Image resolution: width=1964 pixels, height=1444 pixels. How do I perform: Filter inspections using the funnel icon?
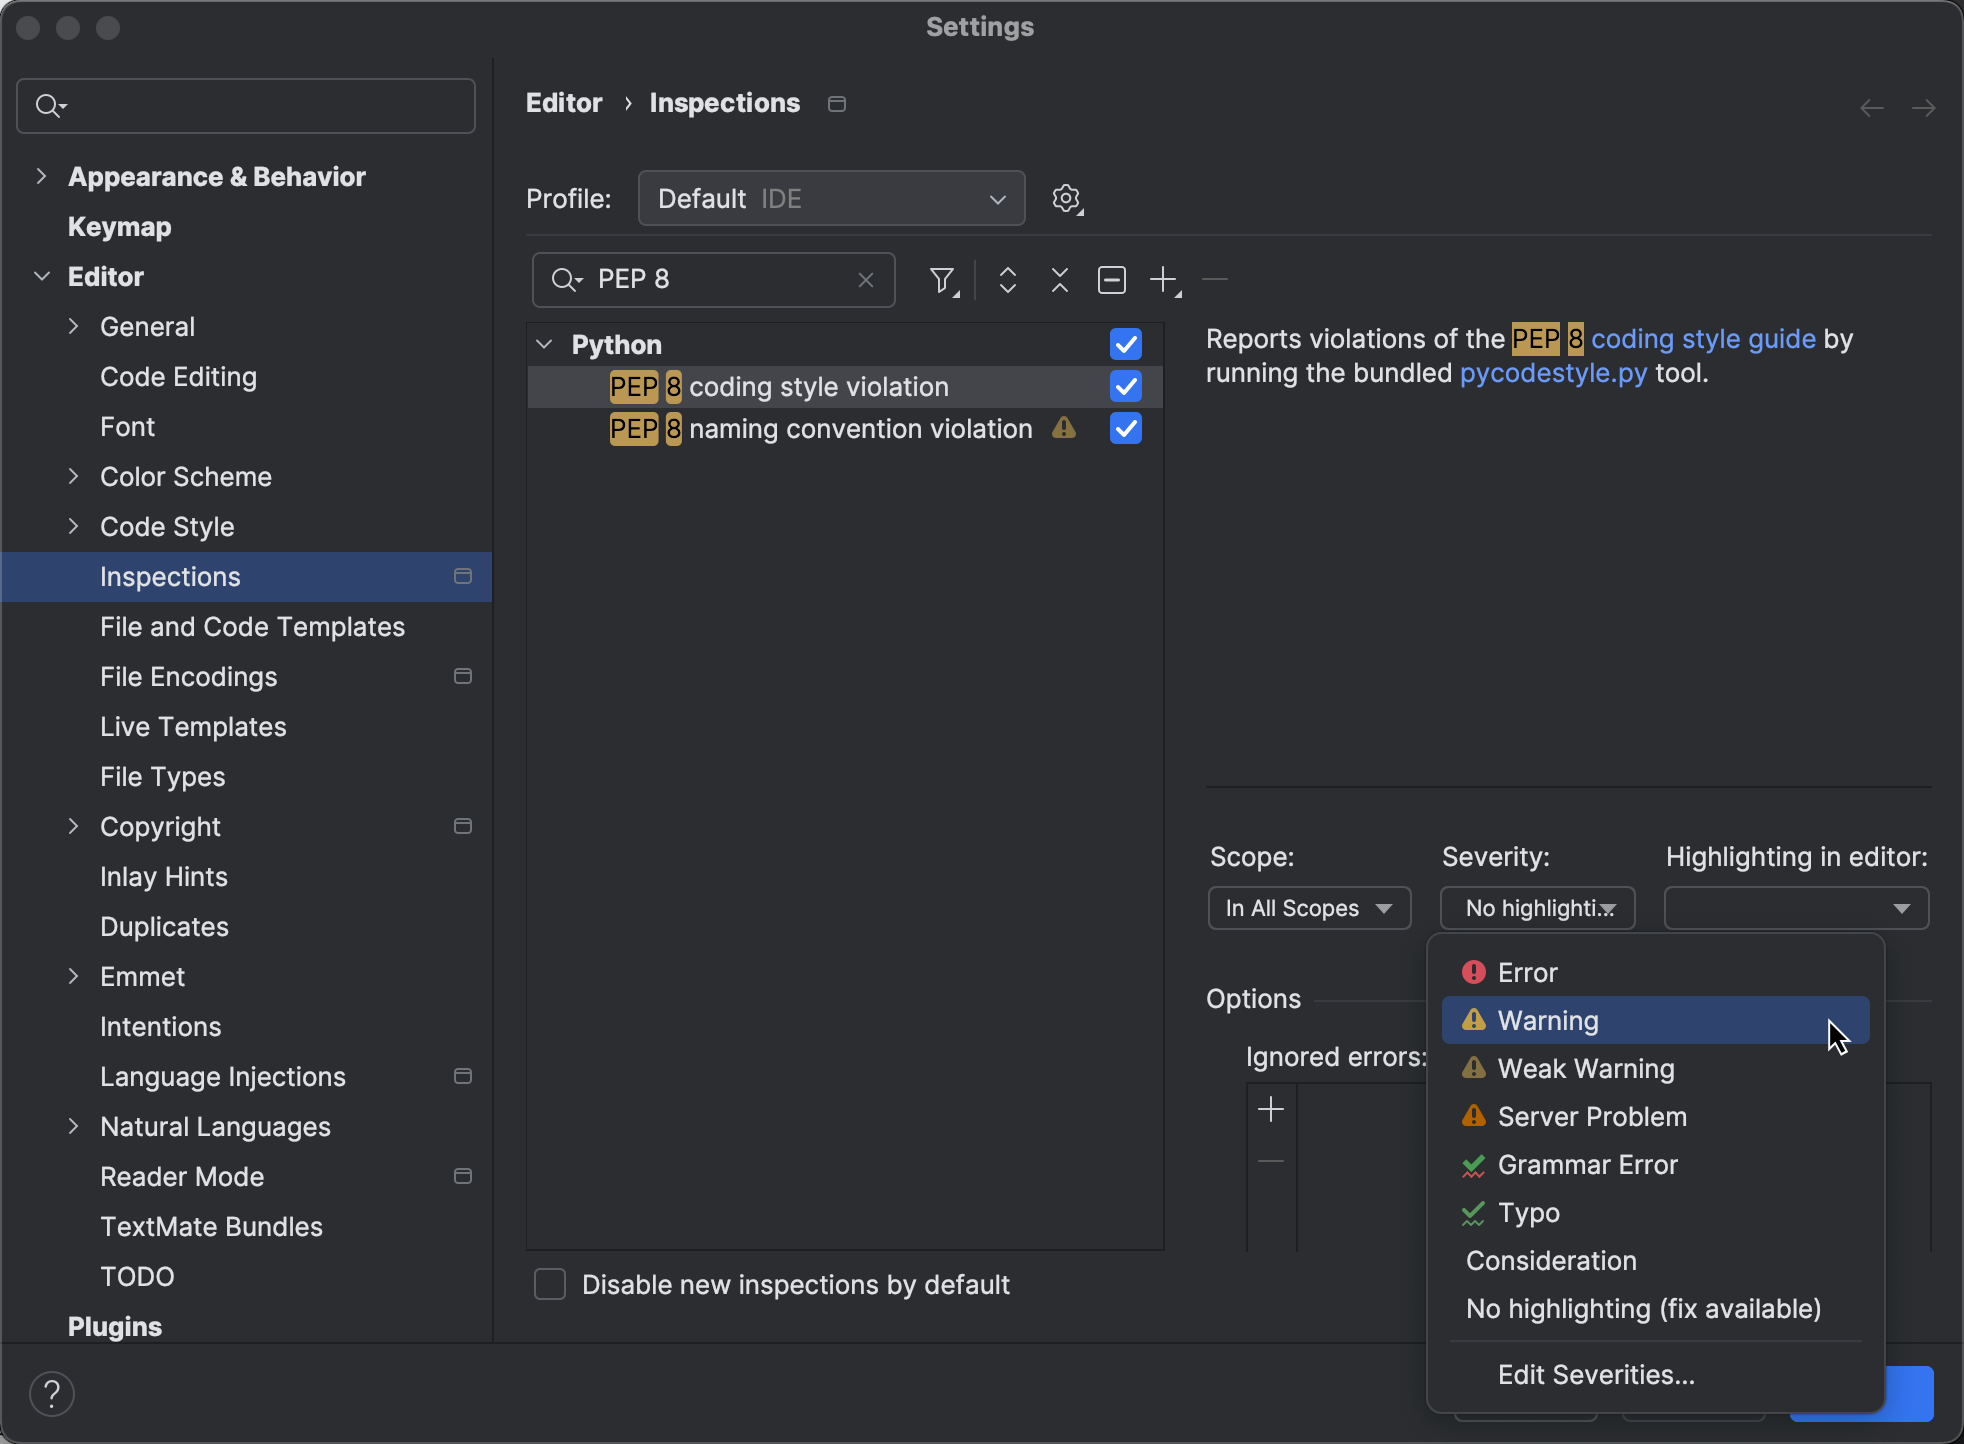942,280
